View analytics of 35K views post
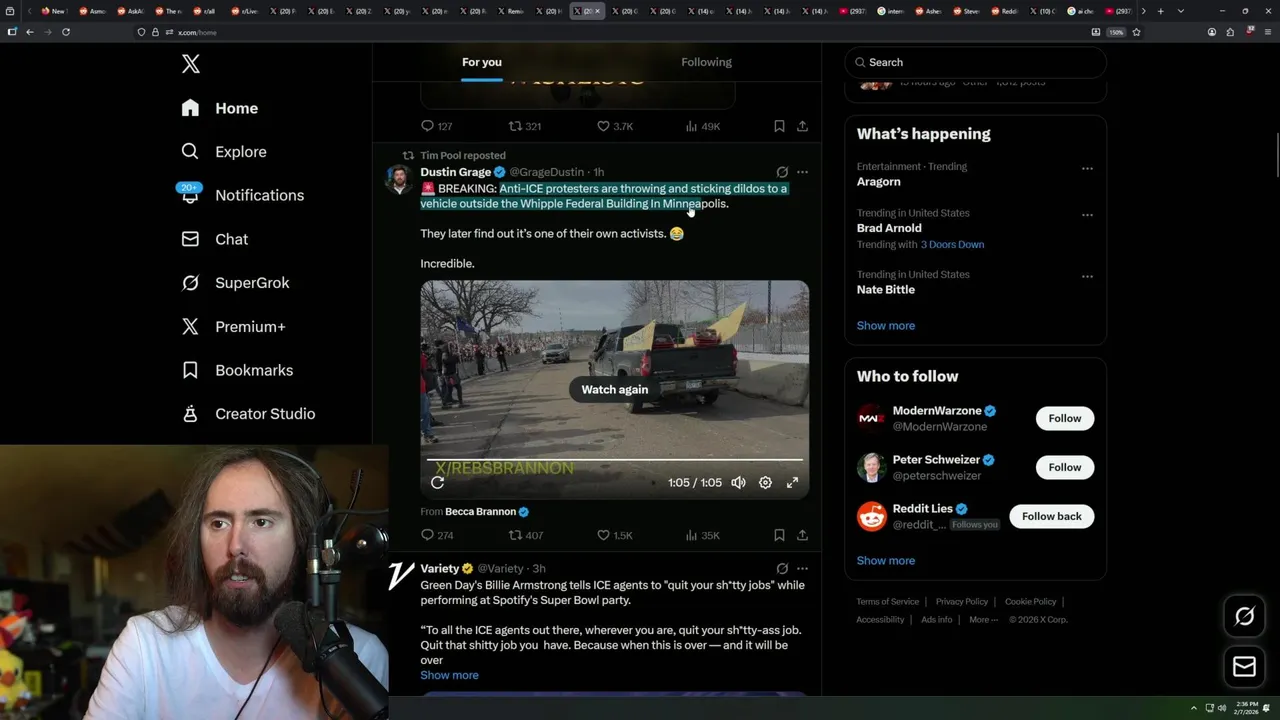The width and height of the screenshot is (1280, 720). click(x=702, y=535)
